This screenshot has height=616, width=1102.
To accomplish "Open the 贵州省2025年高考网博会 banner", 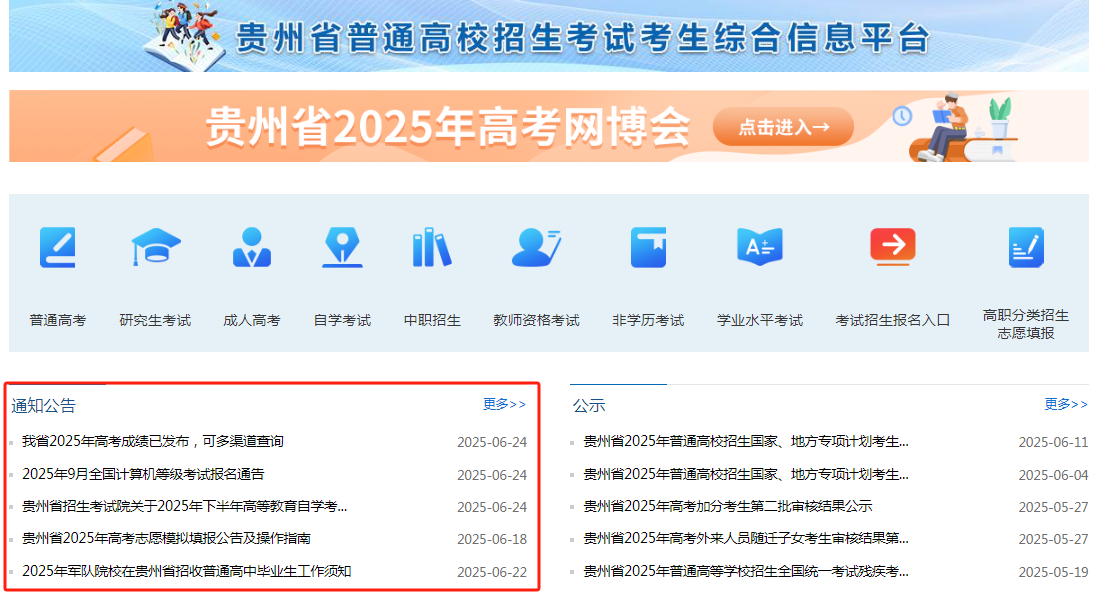I will coord(548,126).
